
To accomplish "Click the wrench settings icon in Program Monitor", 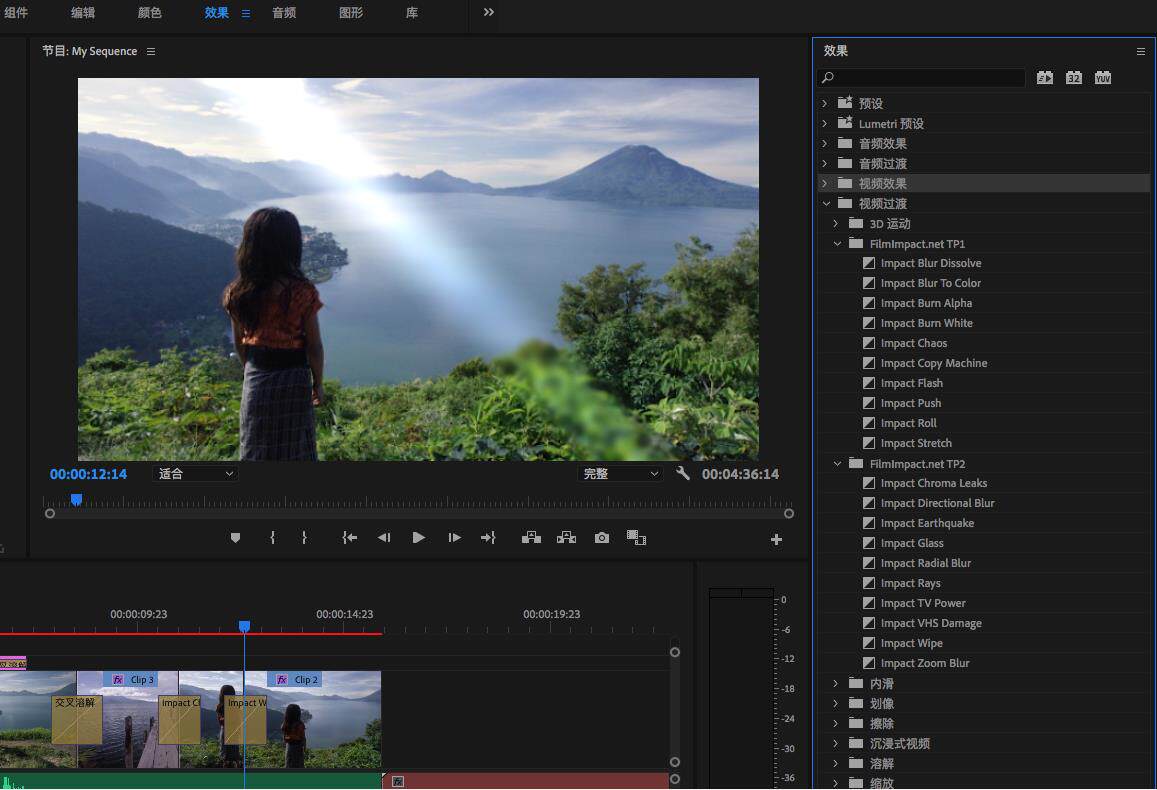I will click(683, 473).
